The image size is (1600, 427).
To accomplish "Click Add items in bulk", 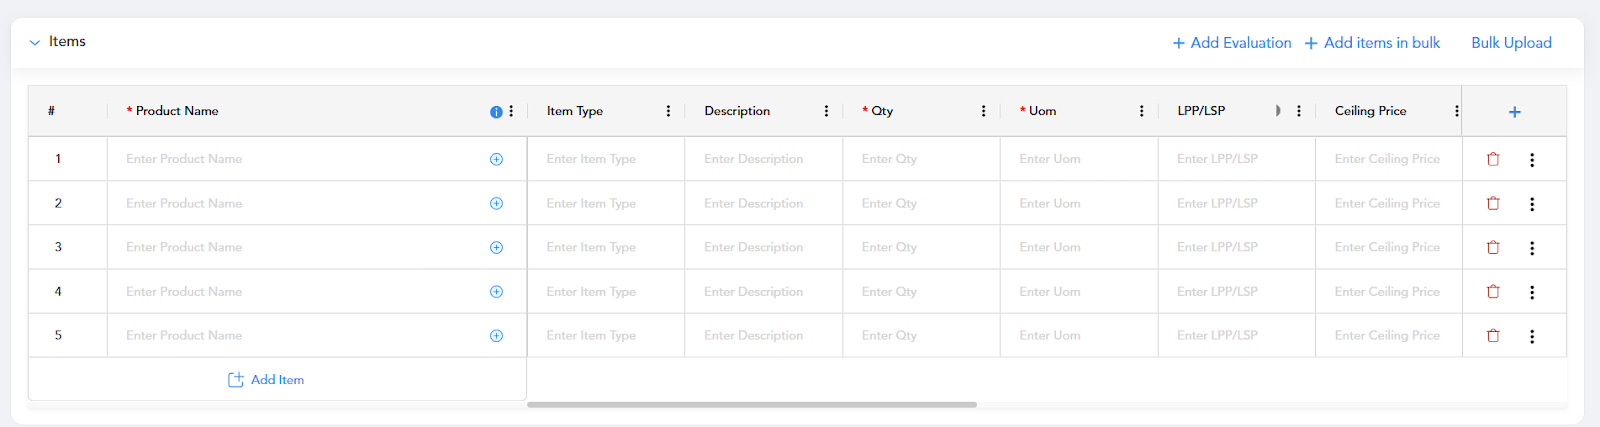I will [x=1372, y=43].
